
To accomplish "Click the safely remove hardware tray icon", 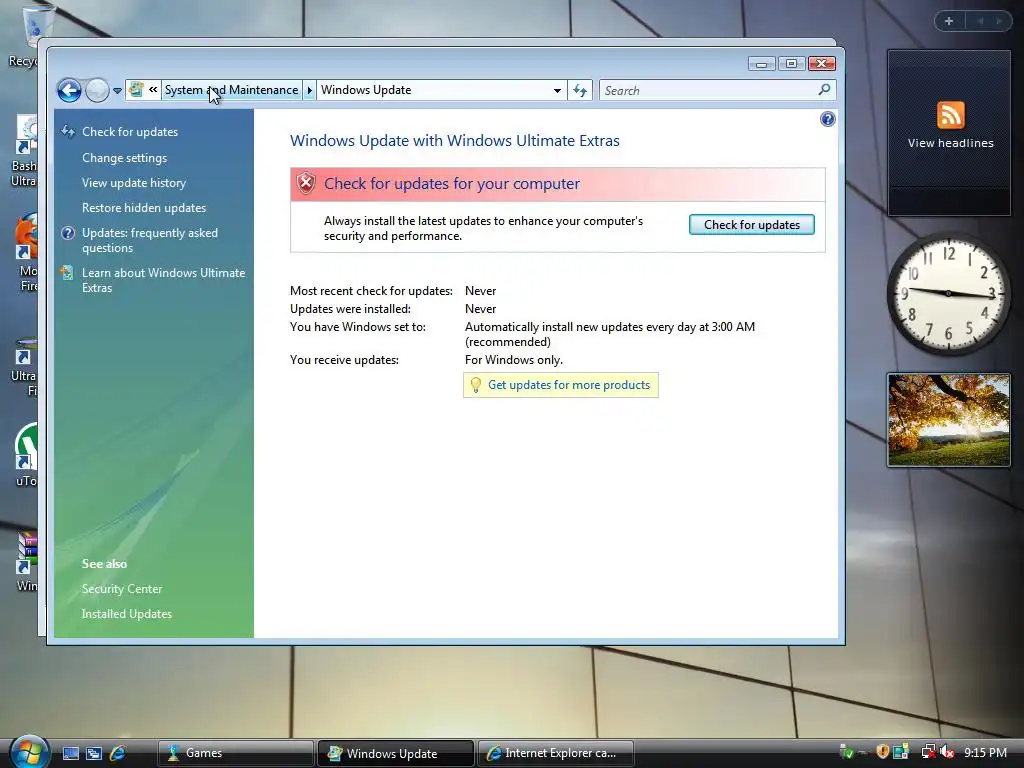I will [846, 753].
